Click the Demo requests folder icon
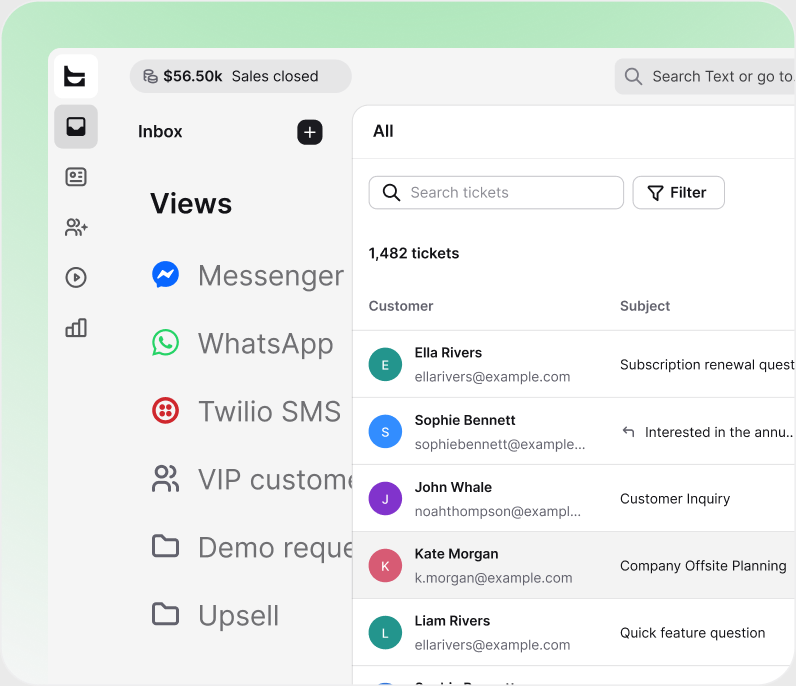Image resolution: width=796 pixels, height=686 pixels. point(165,546)
